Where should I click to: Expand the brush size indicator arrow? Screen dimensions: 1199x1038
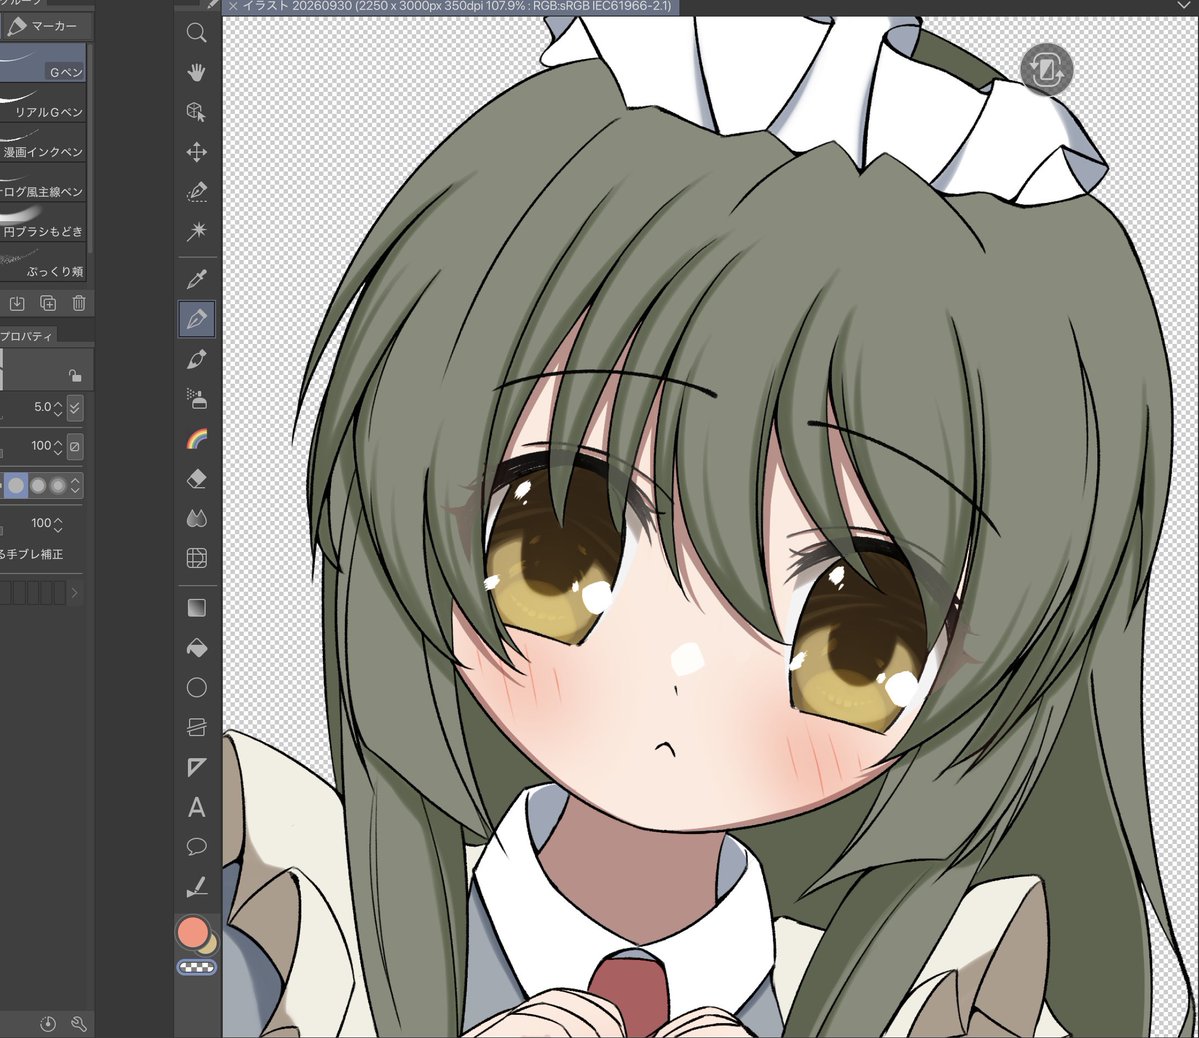[x=75, y=593]
